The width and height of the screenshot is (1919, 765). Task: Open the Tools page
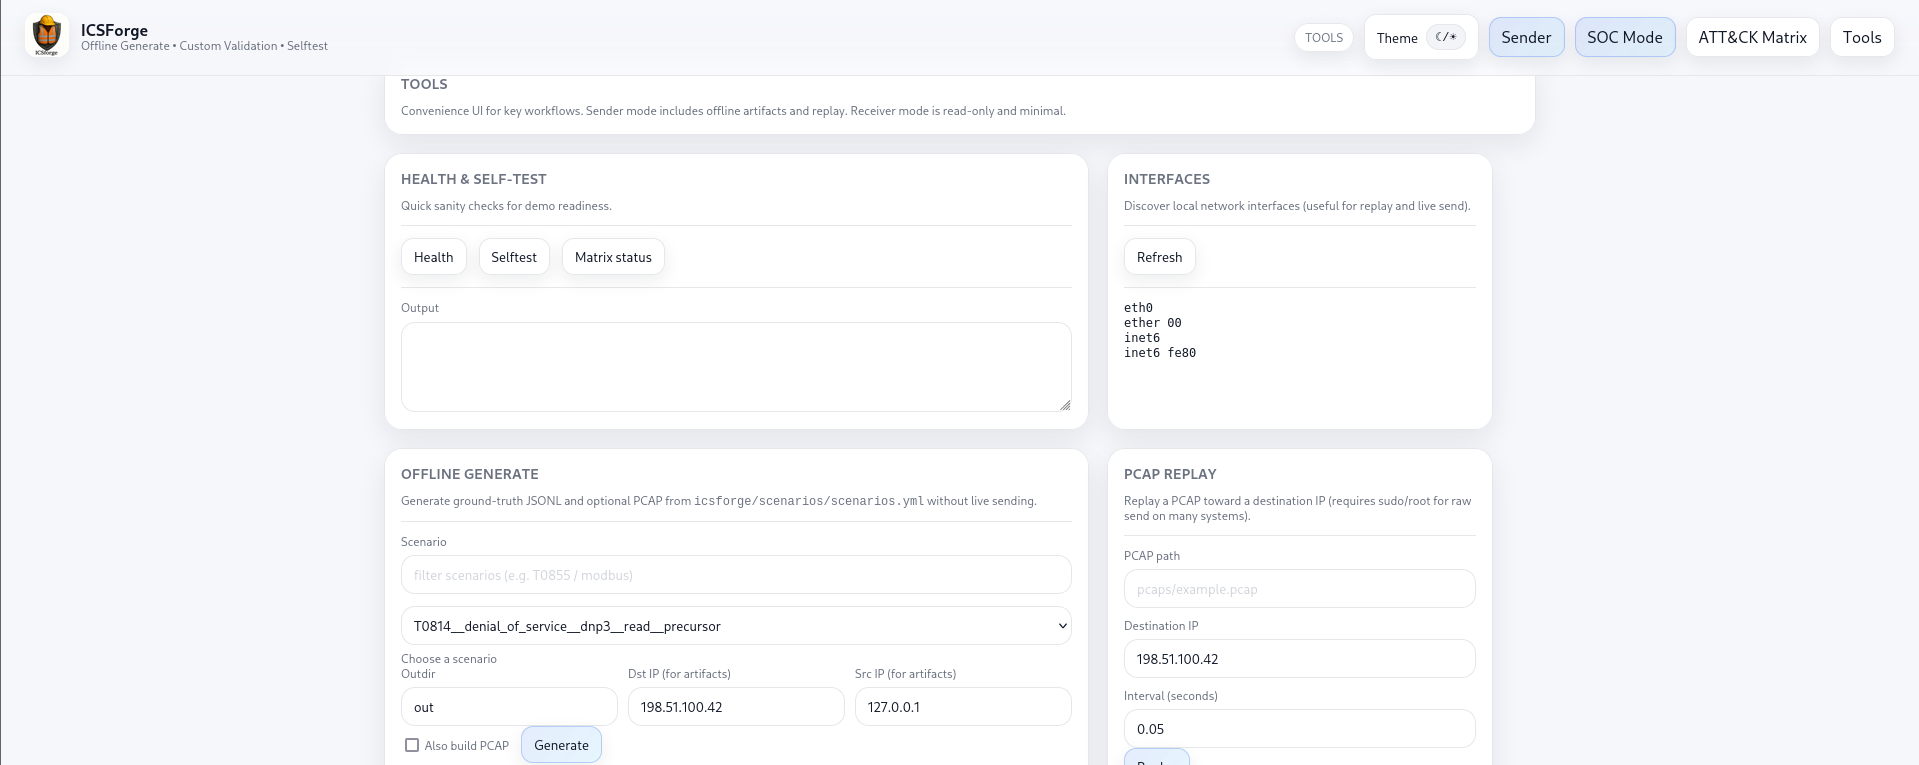[1861, 37]
